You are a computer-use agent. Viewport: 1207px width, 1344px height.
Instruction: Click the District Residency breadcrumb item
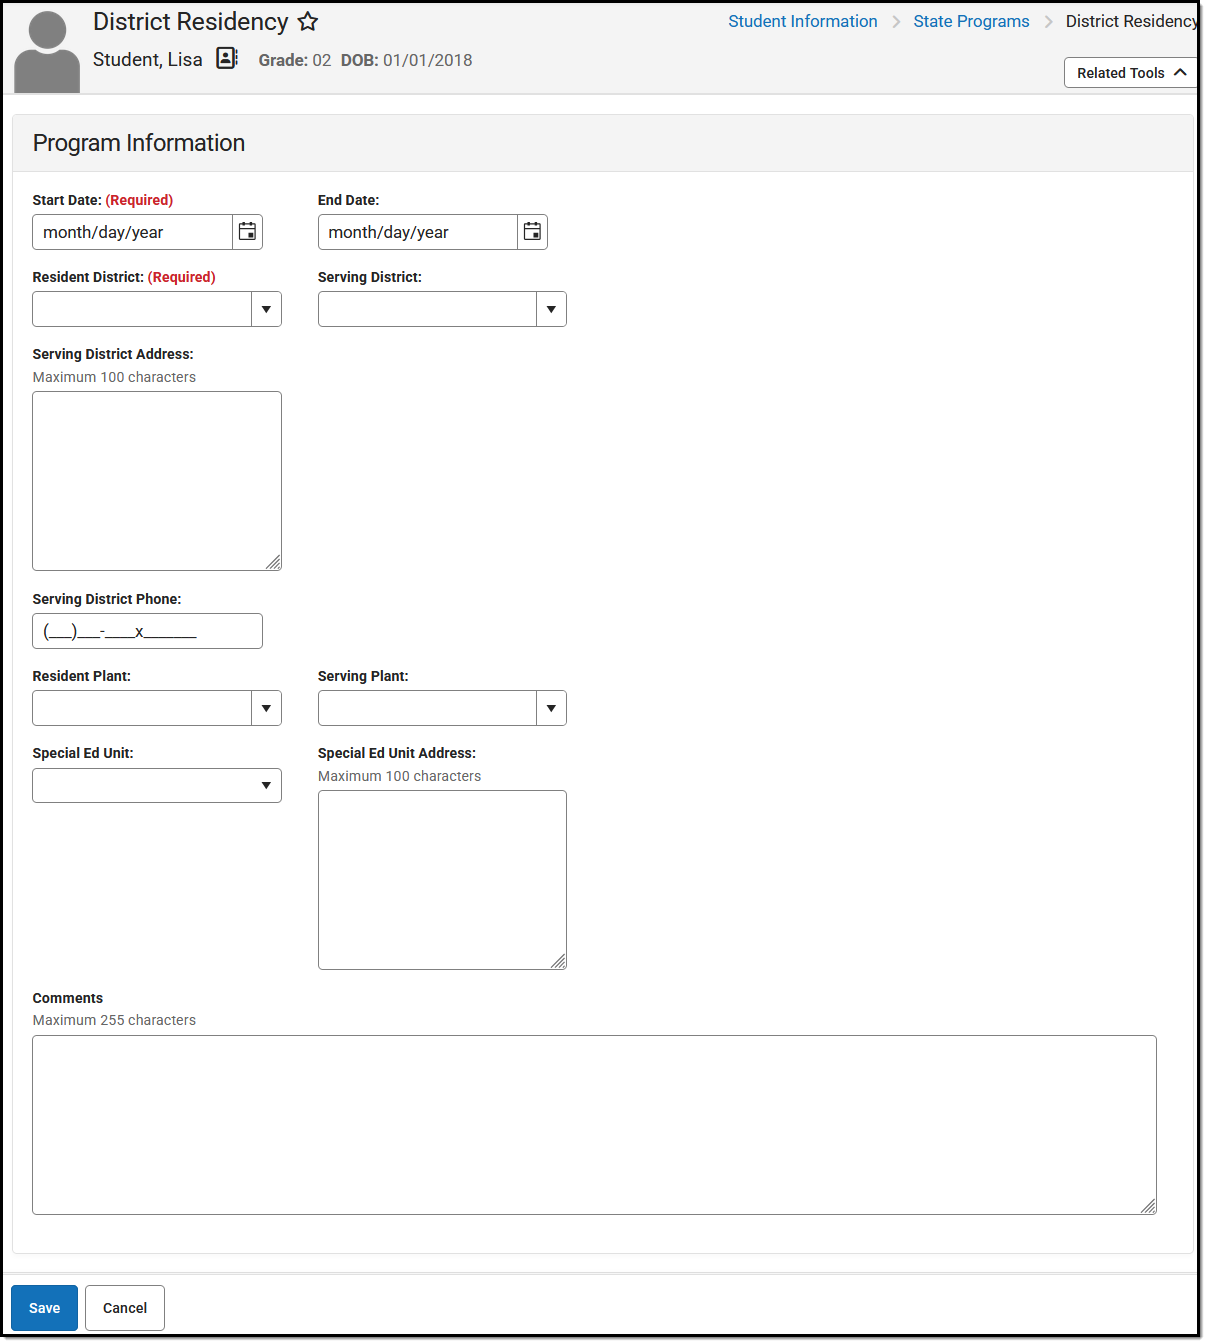coord(1132,21)
